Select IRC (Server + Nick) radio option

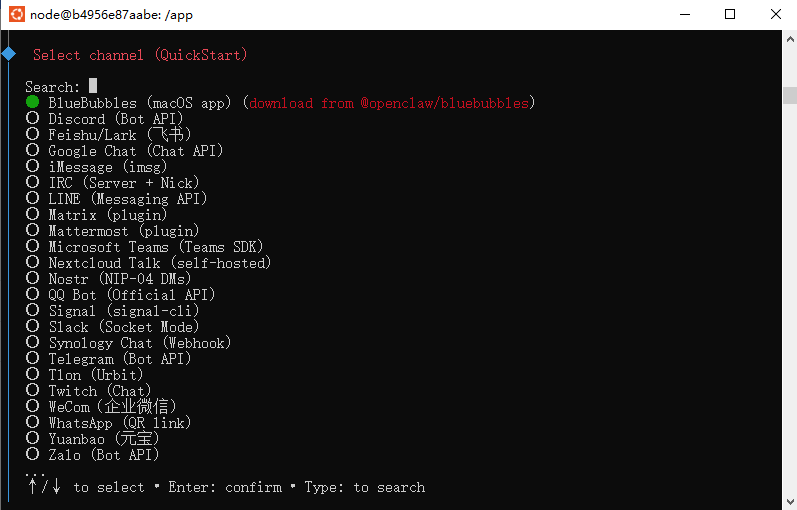pos(33,182)
